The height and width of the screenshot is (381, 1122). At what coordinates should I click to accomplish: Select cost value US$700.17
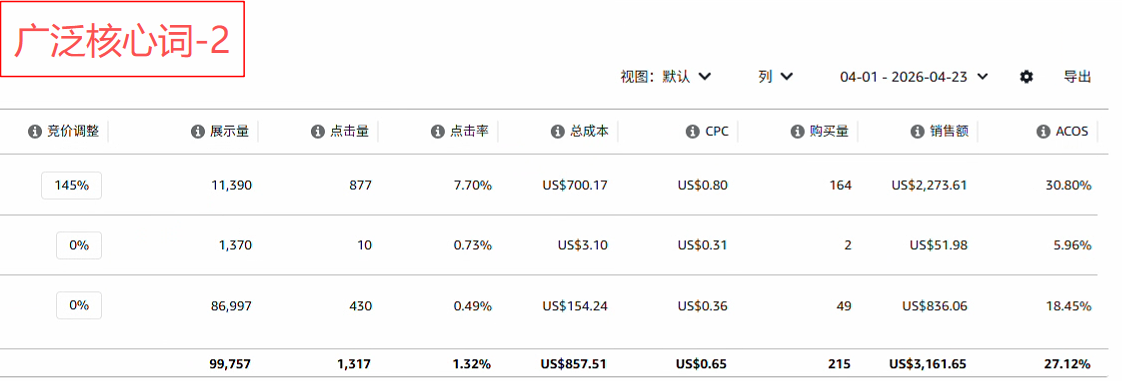pos(575,185)
